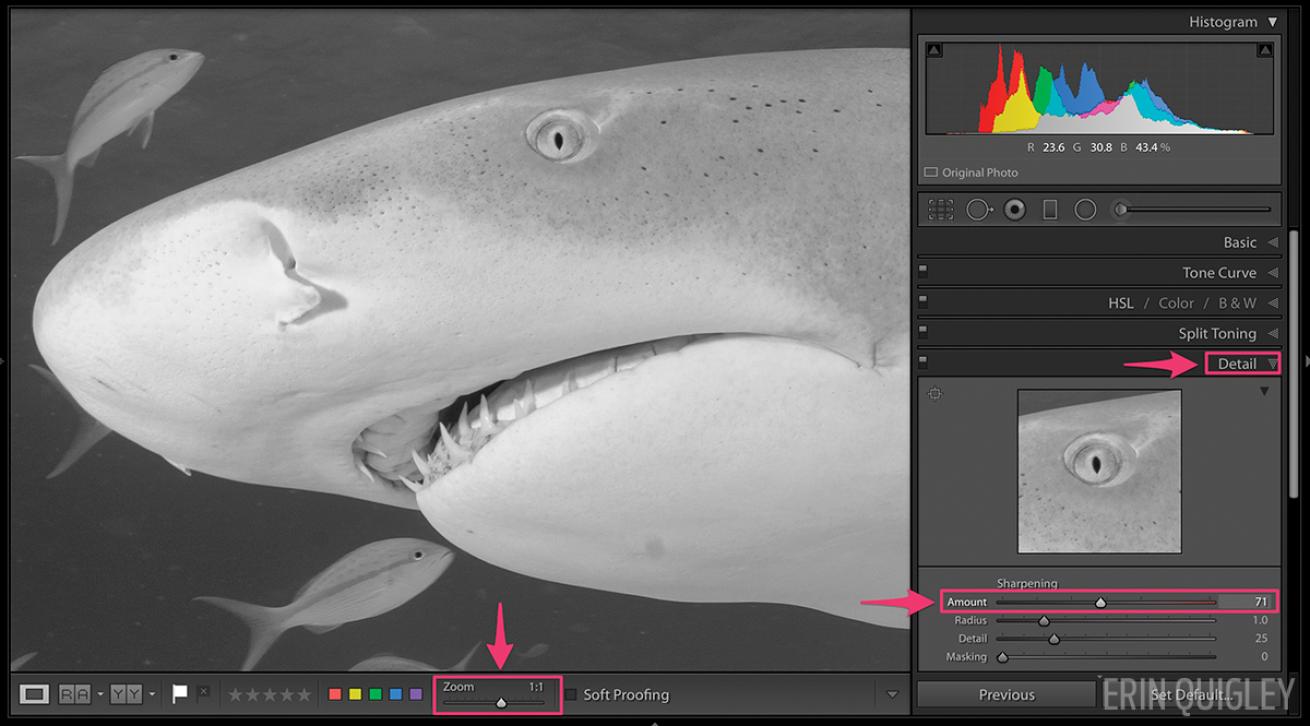Click the Loupe view icon in toolbar
1310x726 pixels.
click(x=35, y=694)
